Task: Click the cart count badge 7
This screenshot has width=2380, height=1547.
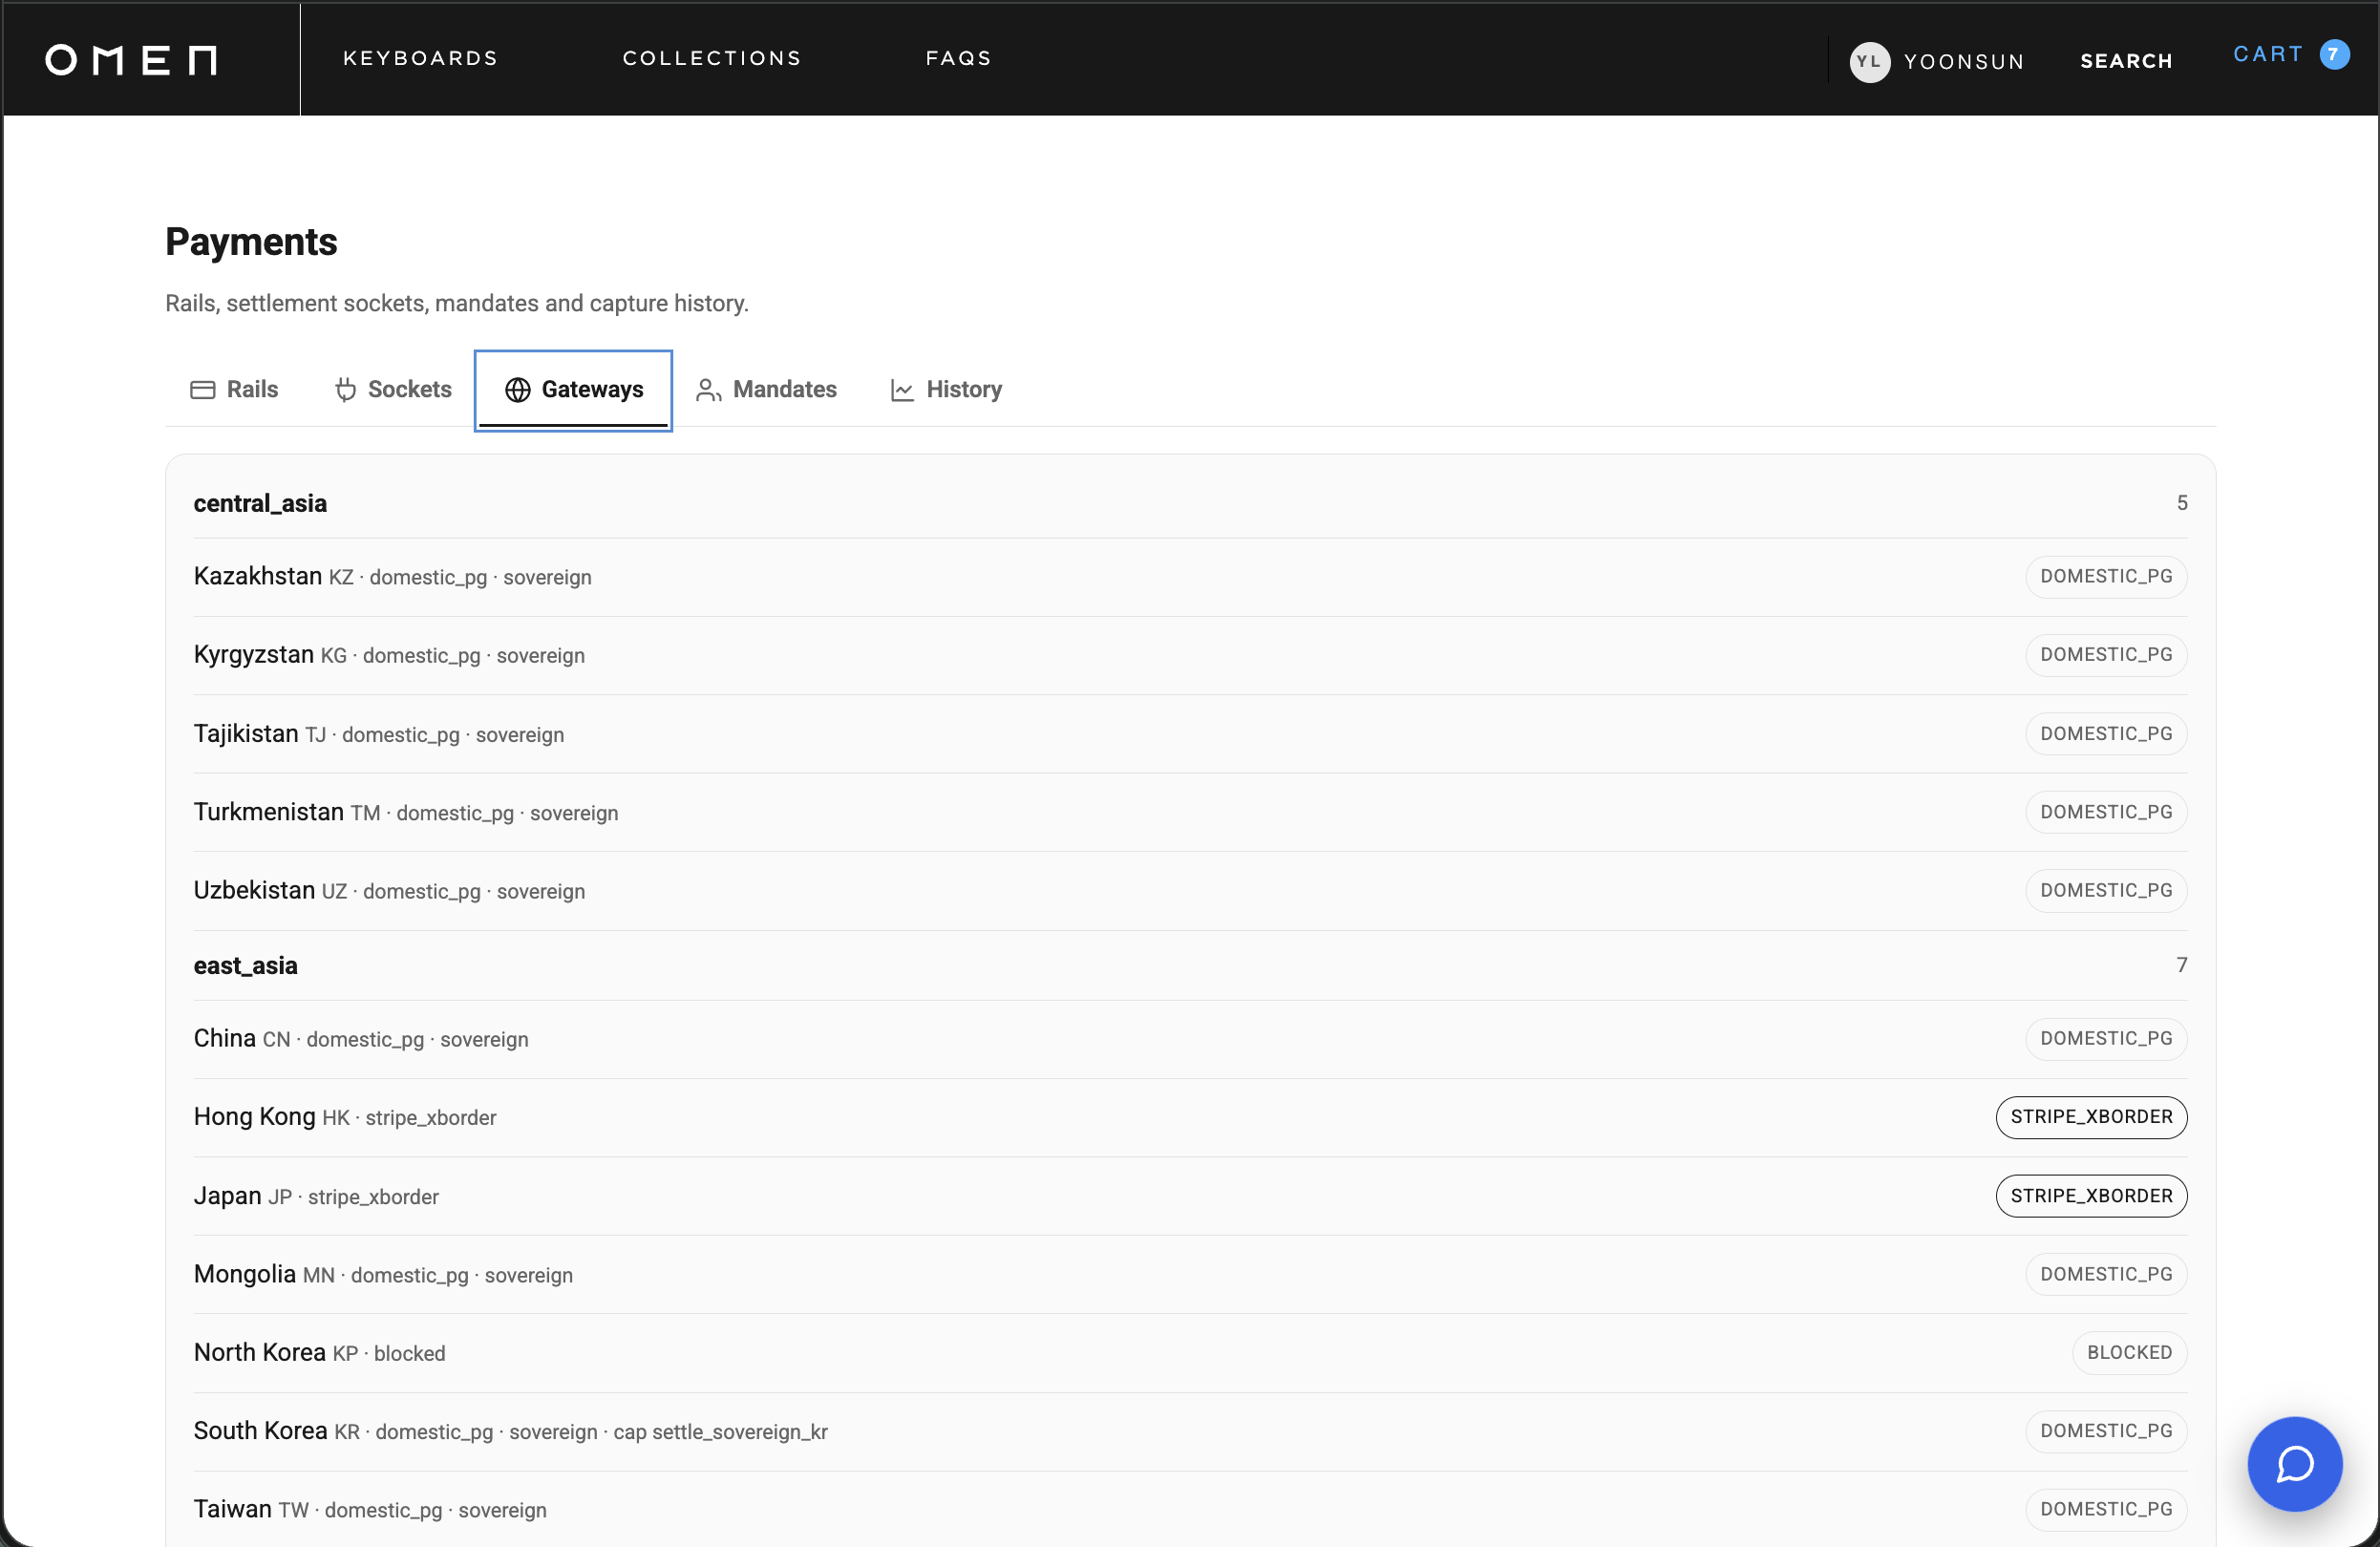Action: pyautogui.click(x=2334, y=54)
